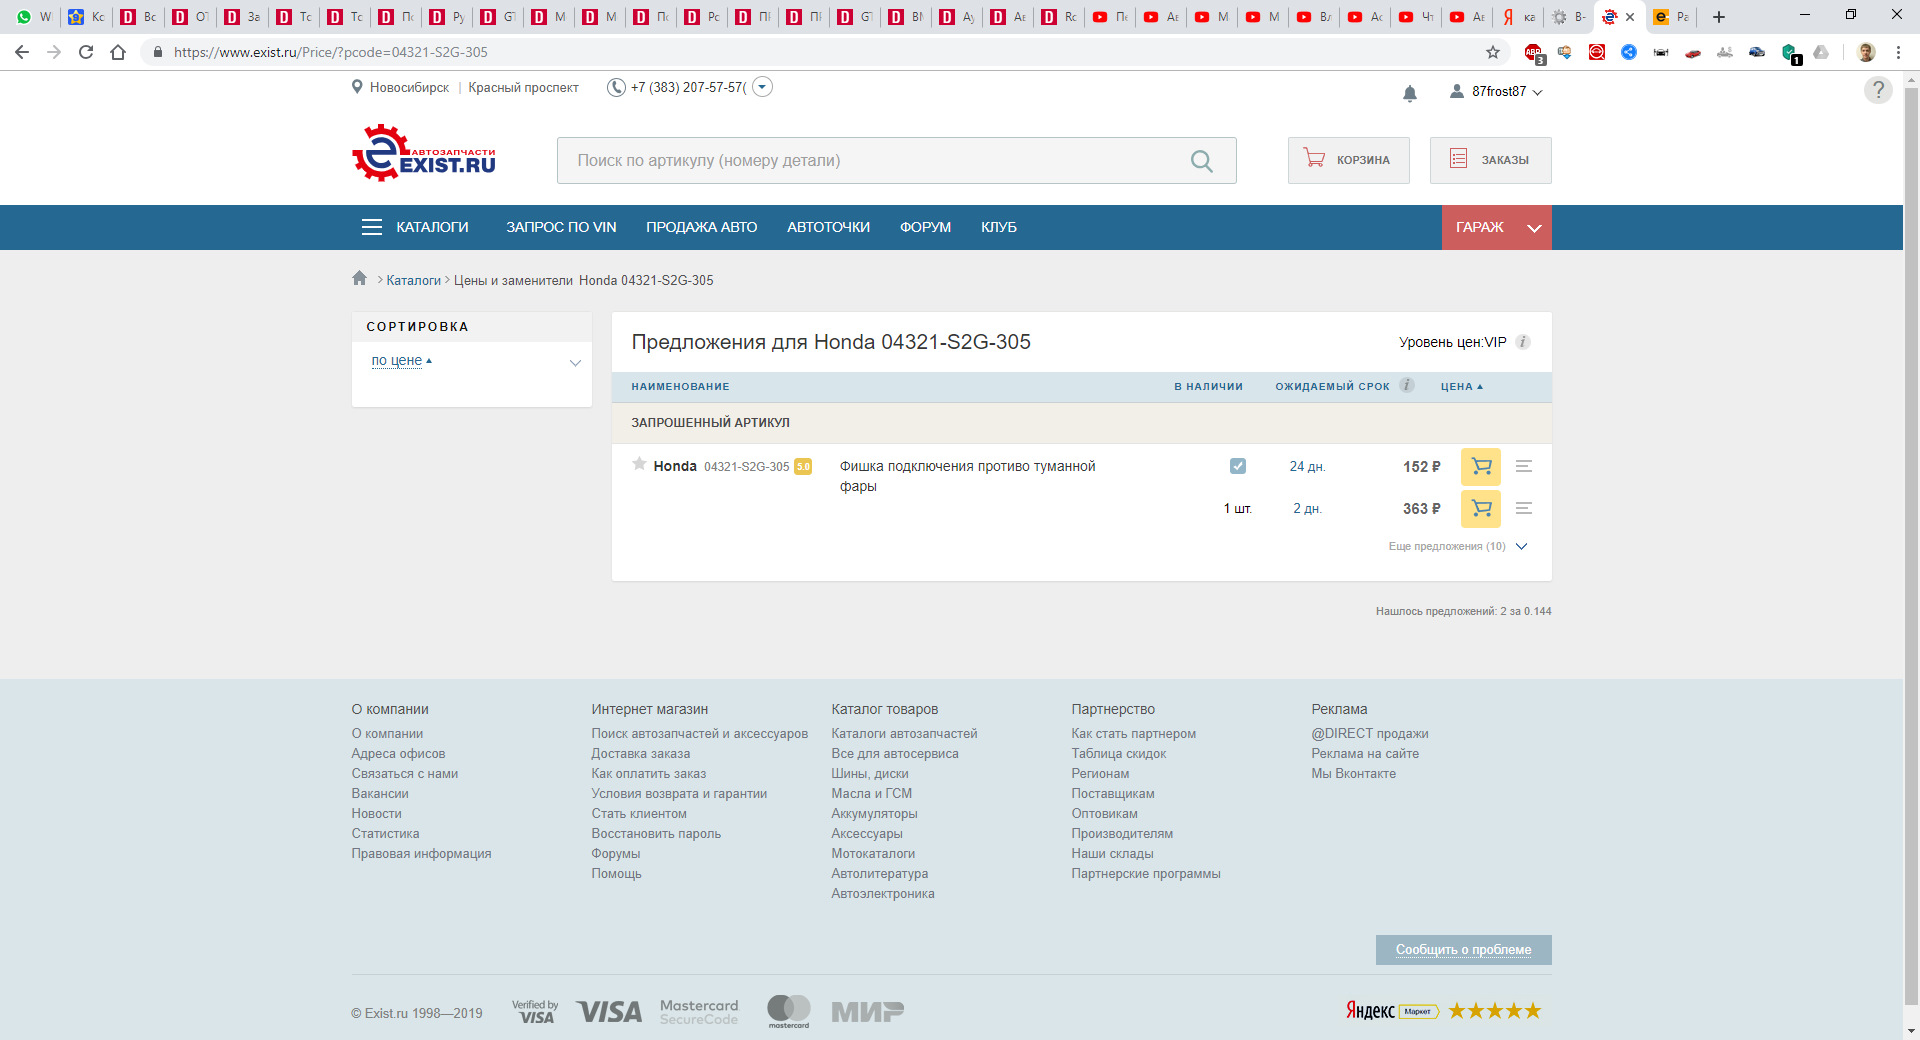The image size is (1920, 1040).
Task: Mark Honda 04321-S2G-305 as favorite star
Action: click(639, 464)
